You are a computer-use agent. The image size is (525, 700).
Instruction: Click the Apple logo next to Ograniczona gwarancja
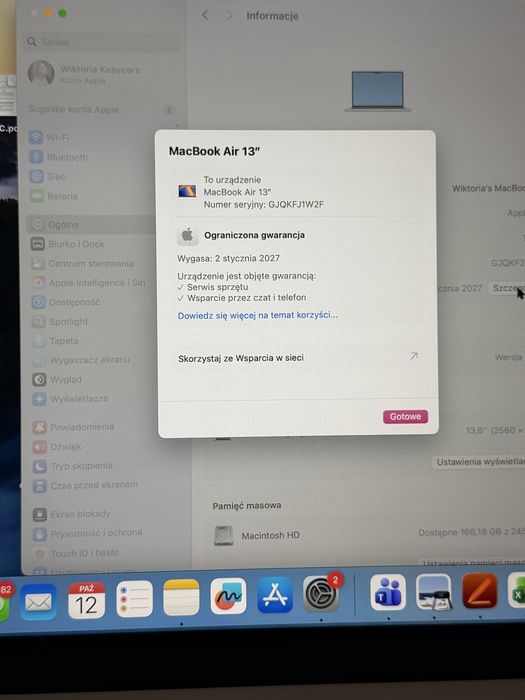click(x=188, y=235)
